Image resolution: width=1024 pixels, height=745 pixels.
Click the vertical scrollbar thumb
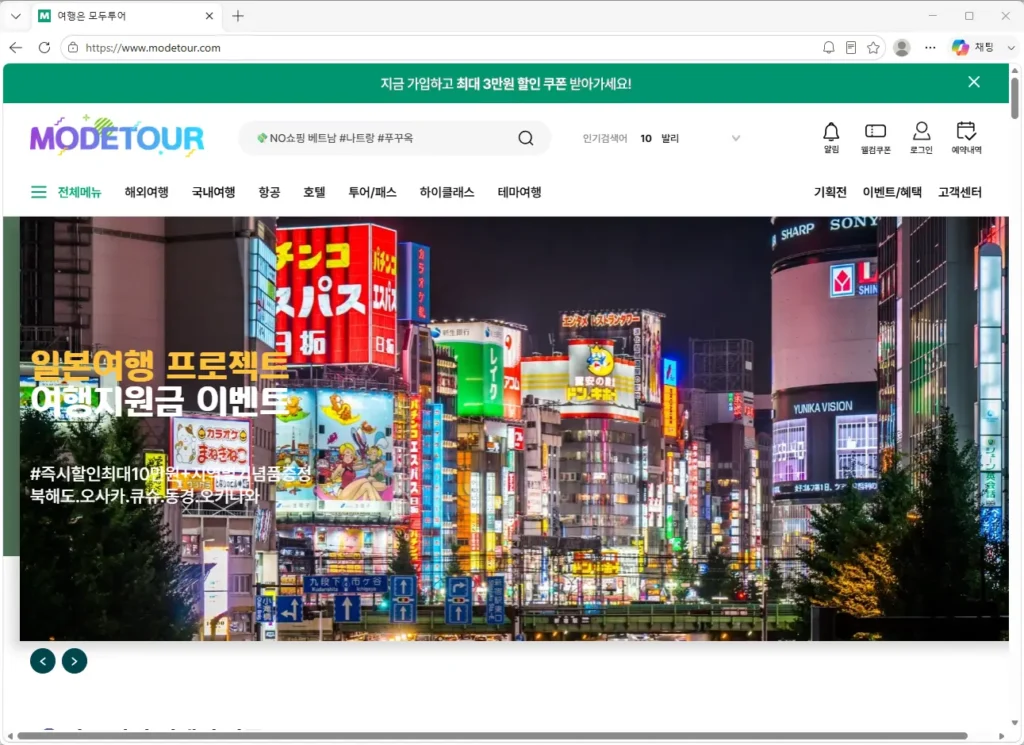tap(1015, 98)
